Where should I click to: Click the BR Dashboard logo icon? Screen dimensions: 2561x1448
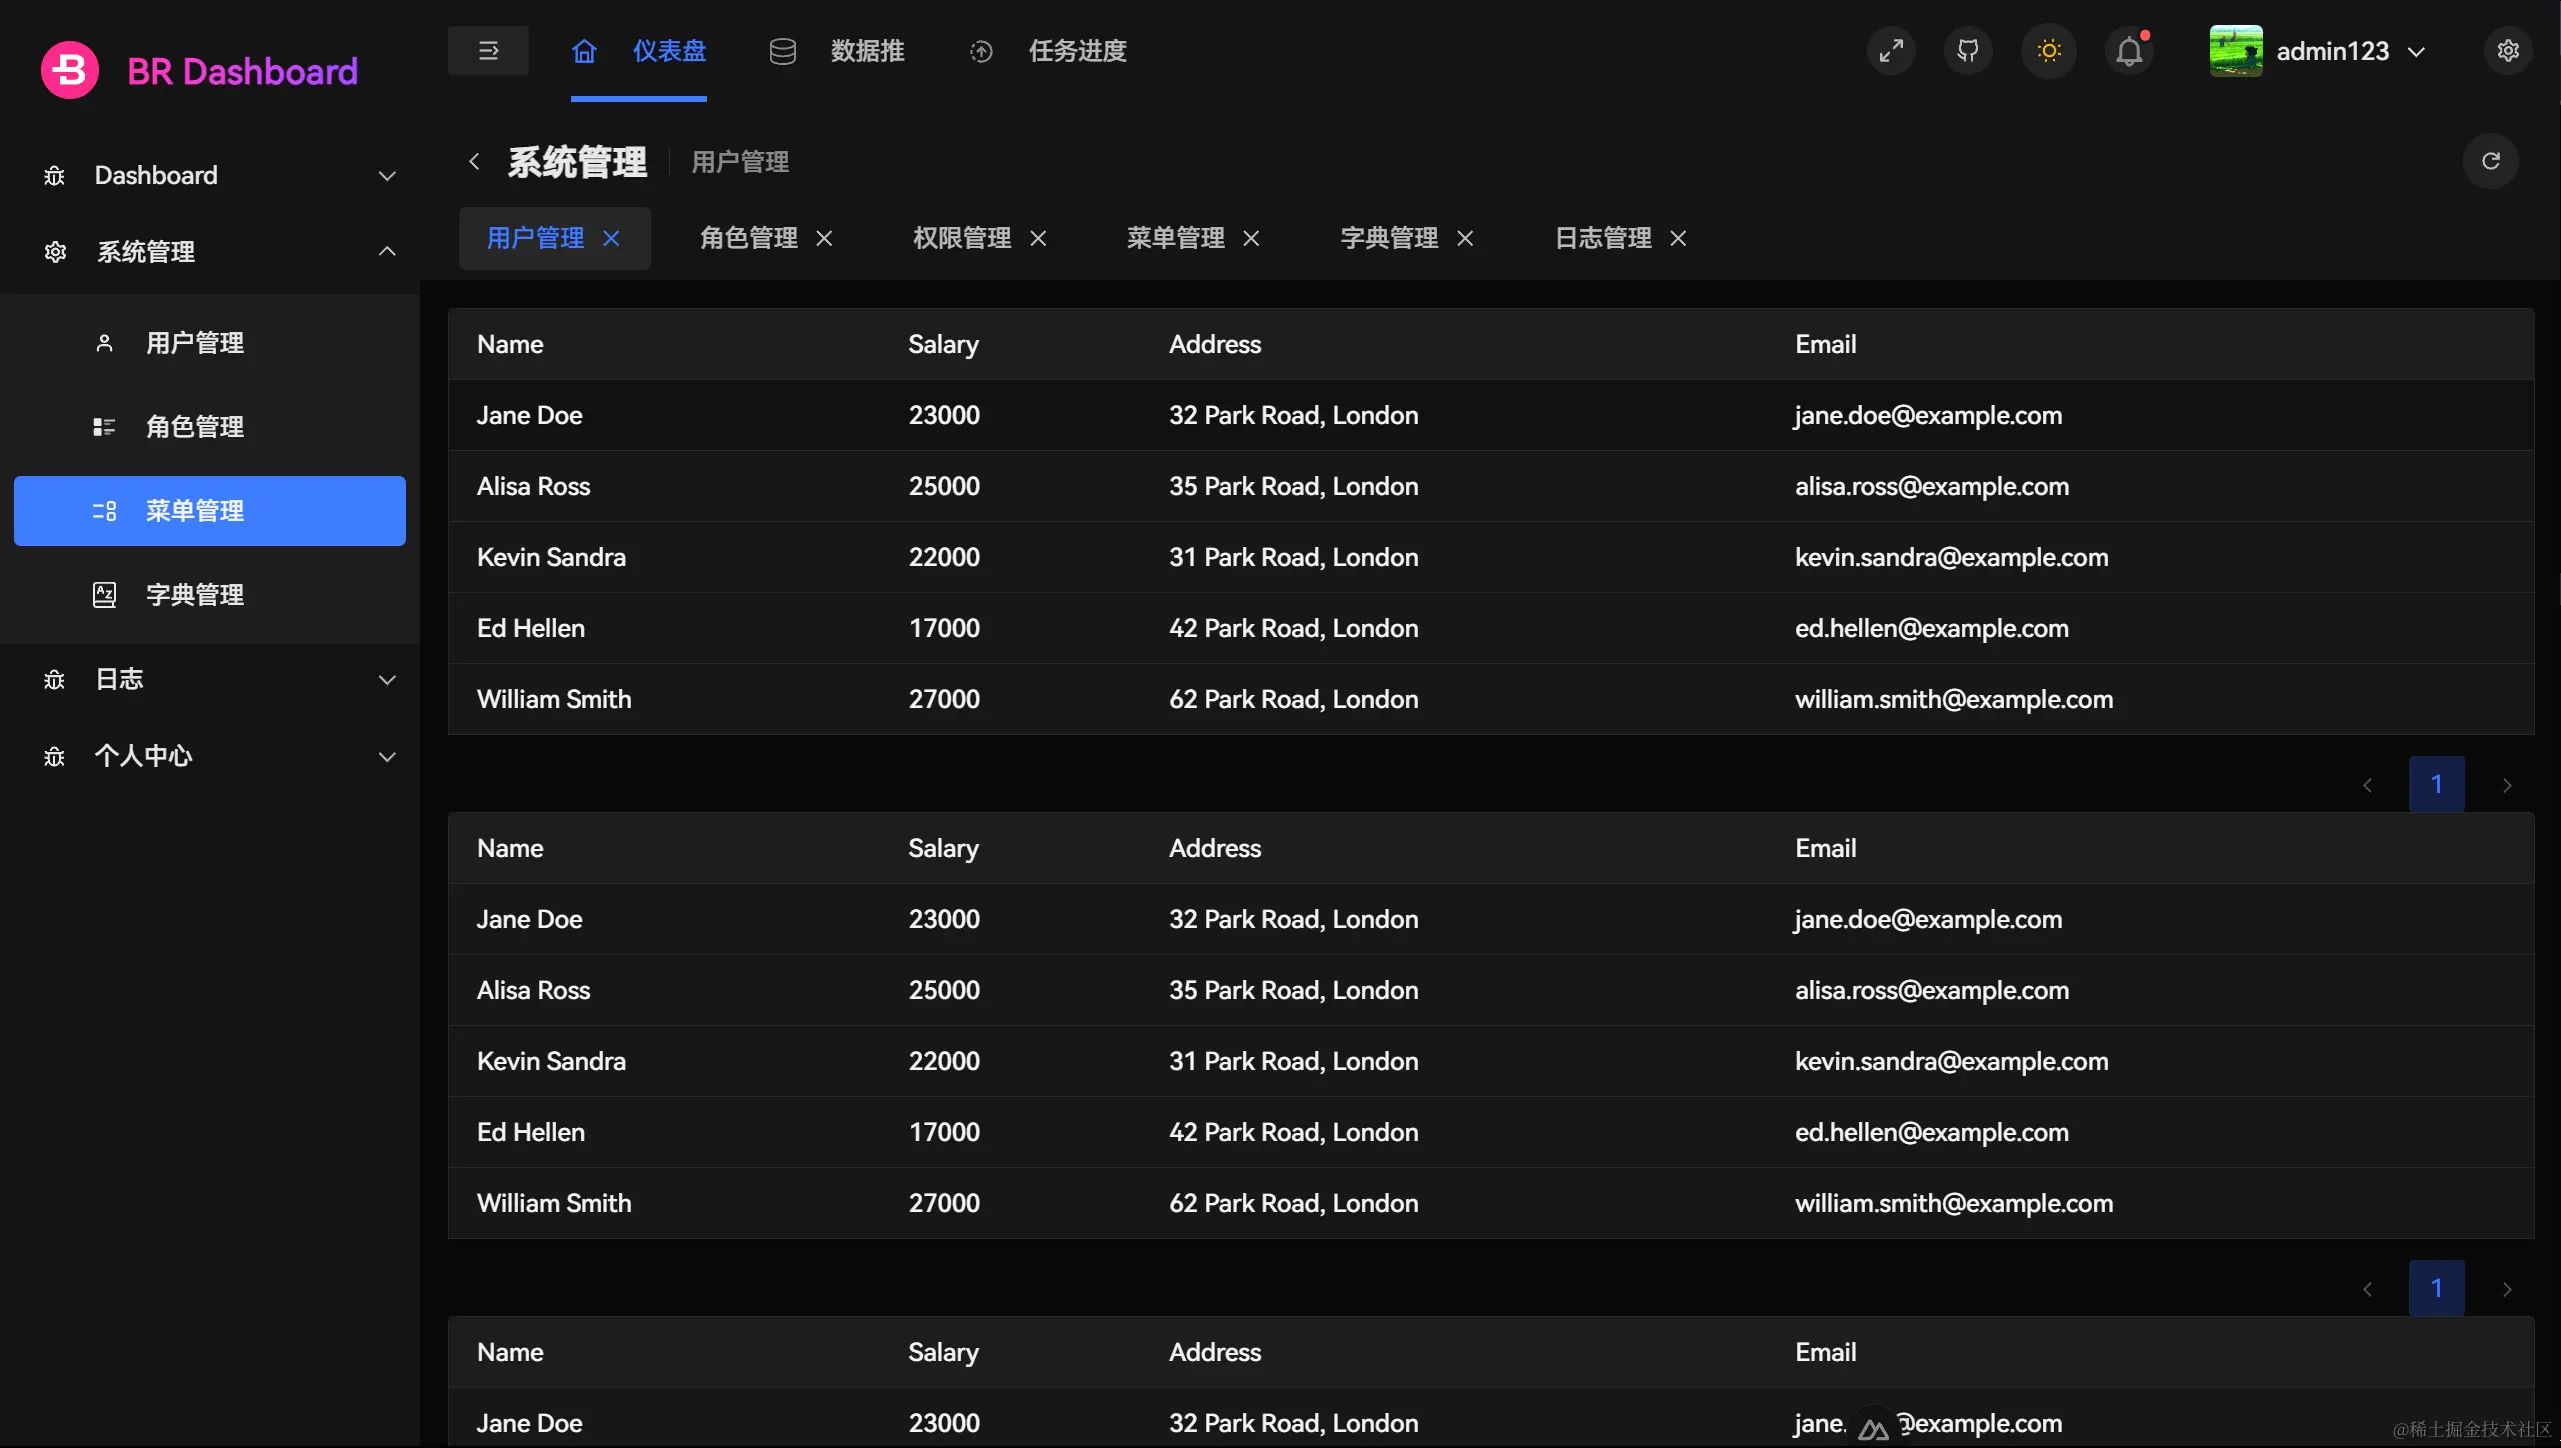69,70
